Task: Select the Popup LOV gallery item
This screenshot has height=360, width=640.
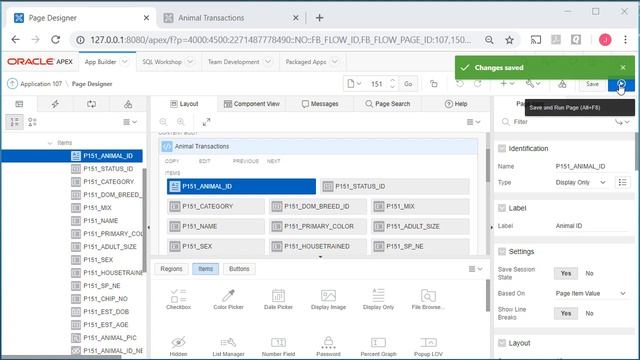Action: tap(428, 347)
